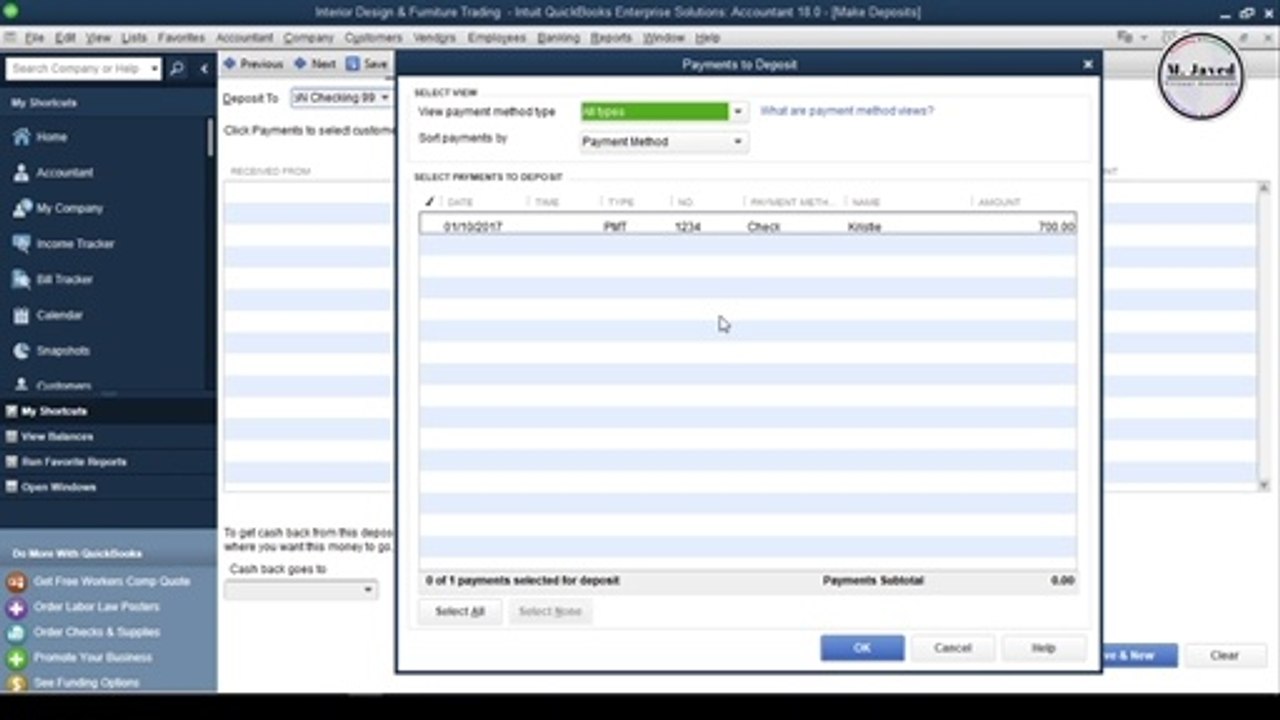Click OK in Payments to Deposit

862,648
